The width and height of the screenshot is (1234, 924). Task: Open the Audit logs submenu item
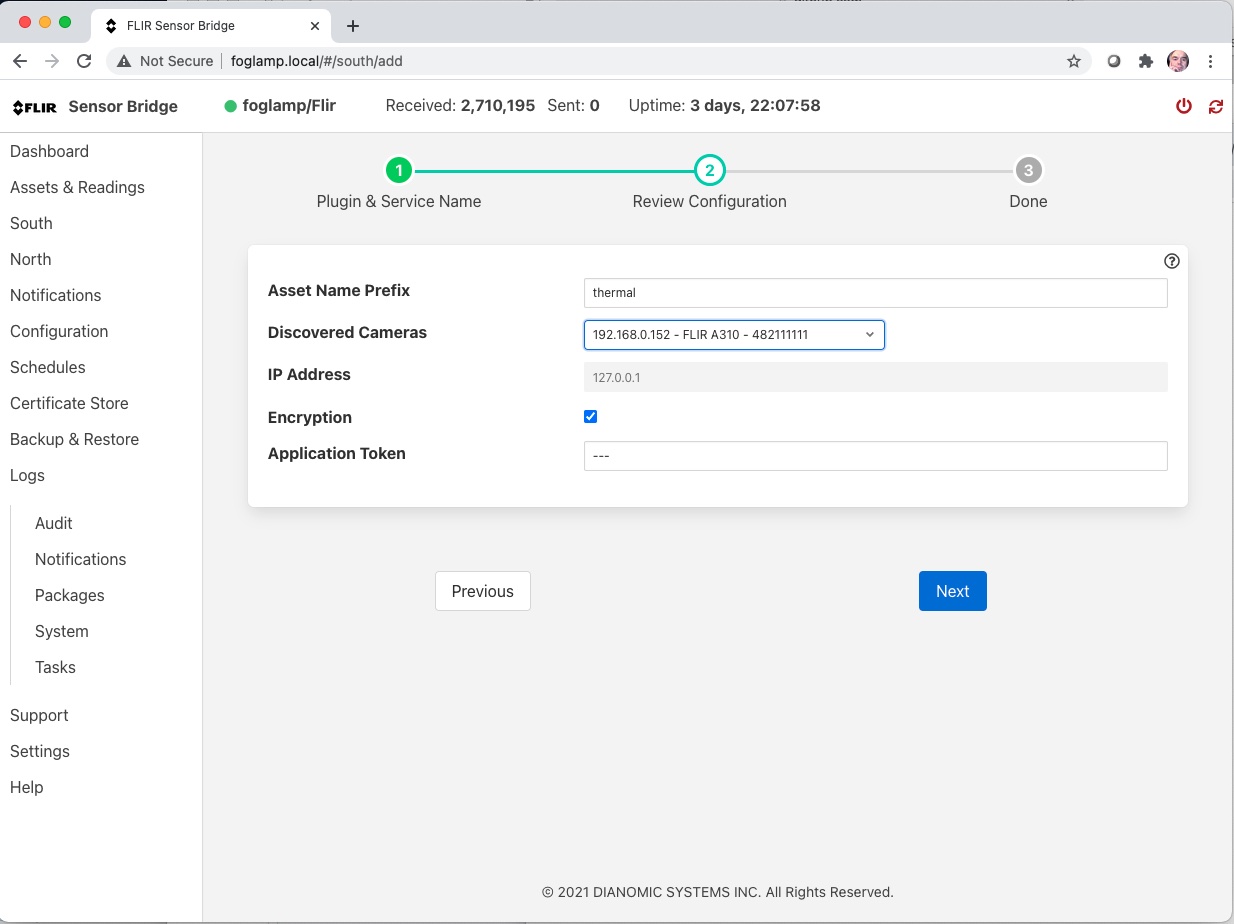54,523
